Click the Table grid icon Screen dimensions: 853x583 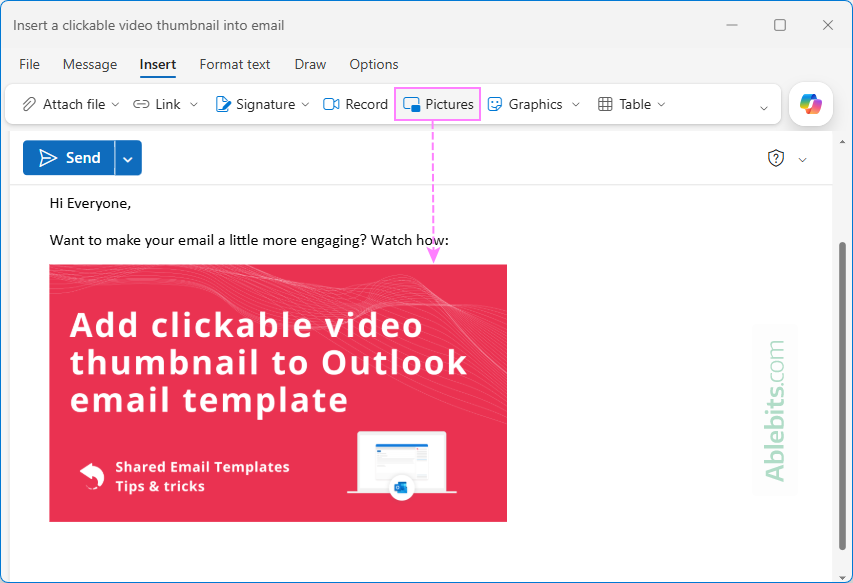[605, 104]
